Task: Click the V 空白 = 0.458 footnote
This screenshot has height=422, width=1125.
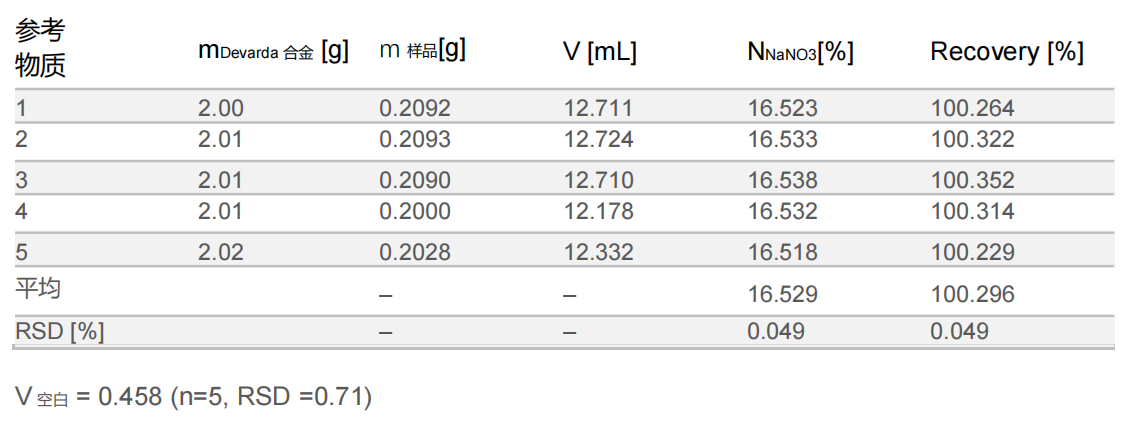Action: tap(194, 397)
